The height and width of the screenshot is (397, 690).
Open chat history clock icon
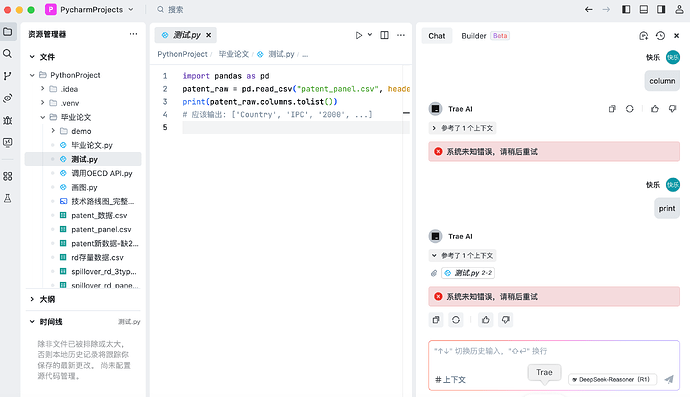coord(660,36)
